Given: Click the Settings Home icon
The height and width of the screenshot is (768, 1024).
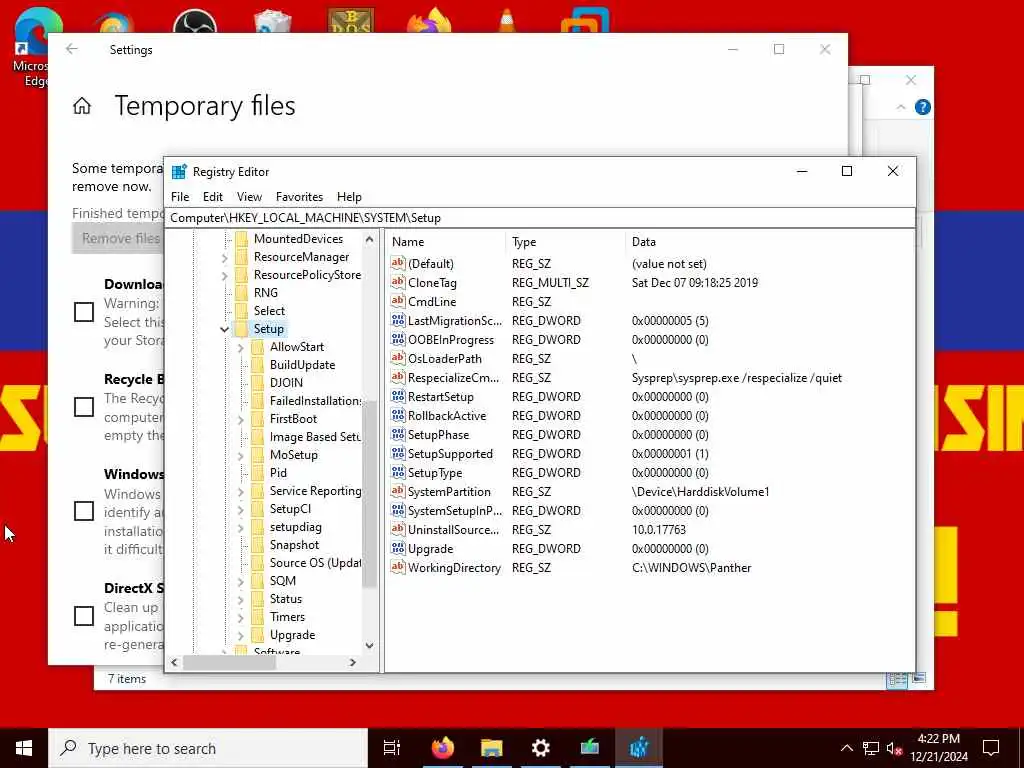Looking at the screenshot, I should (x=82, y=106).
